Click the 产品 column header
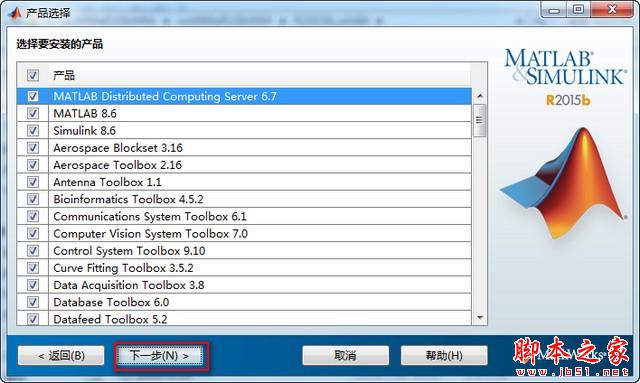 (64, 75)
